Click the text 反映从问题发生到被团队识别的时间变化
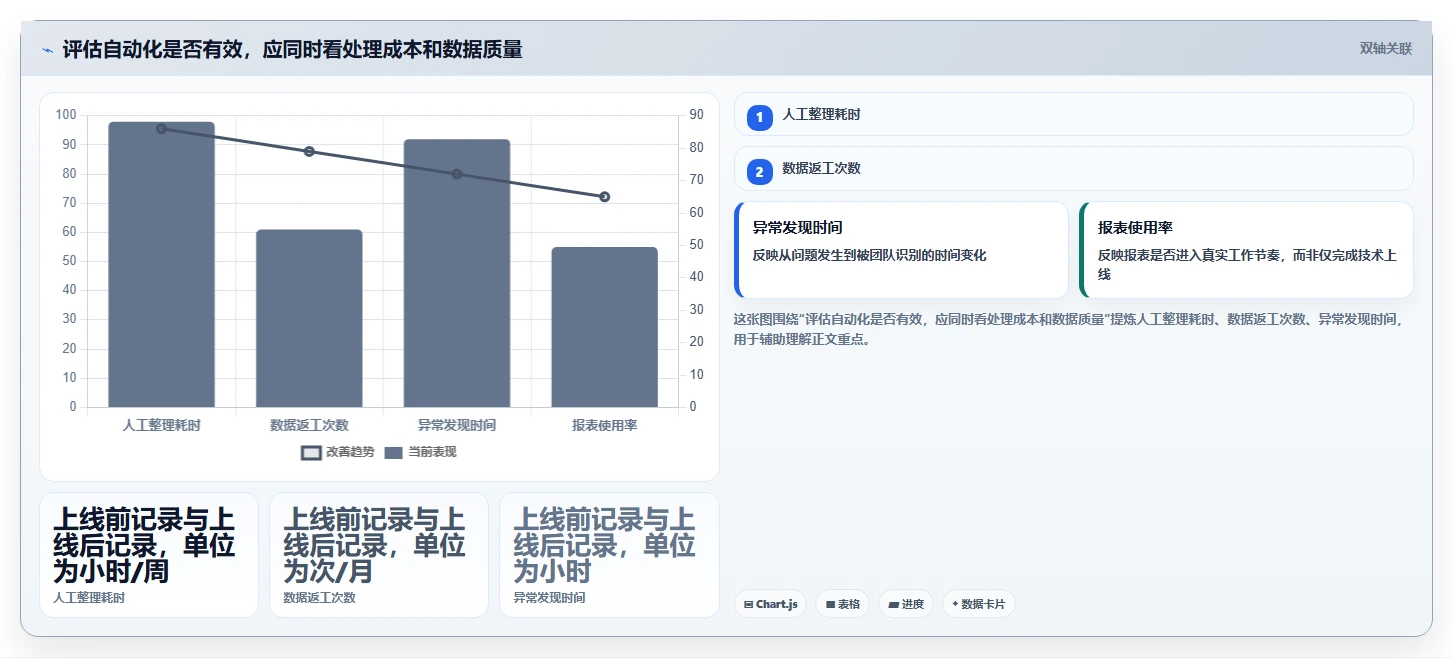The image size is (1453, 658). tap(870, 255)
